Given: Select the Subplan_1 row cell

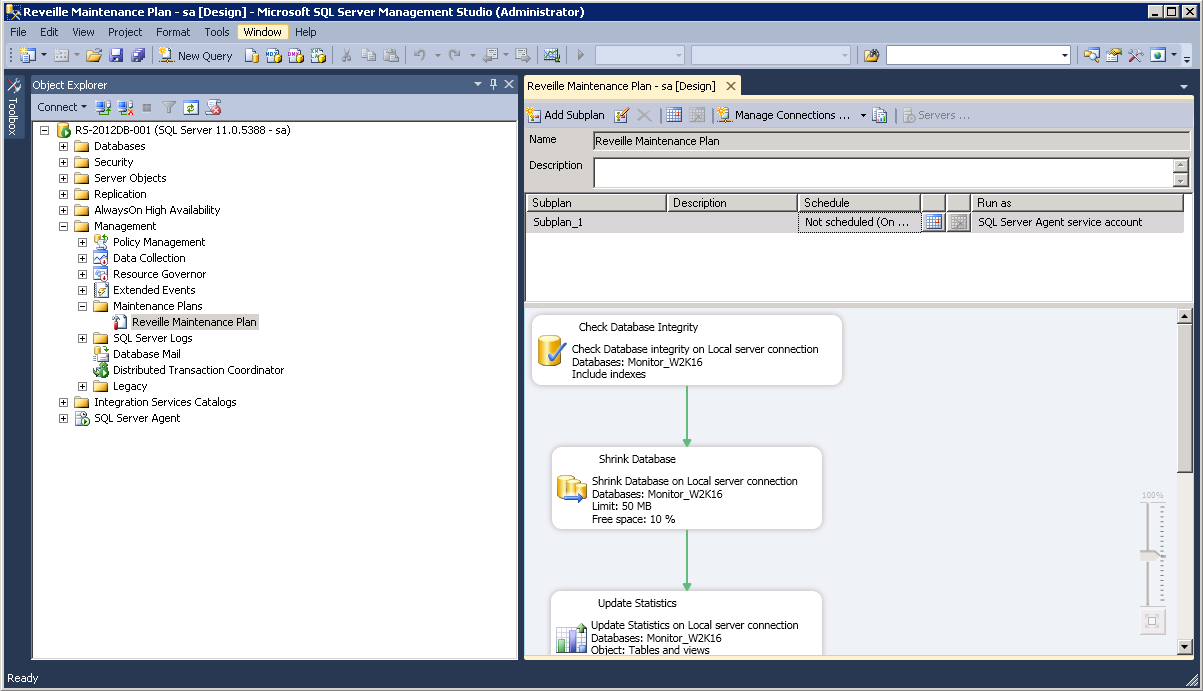Looking at the screenshot, I should [596, 222].
